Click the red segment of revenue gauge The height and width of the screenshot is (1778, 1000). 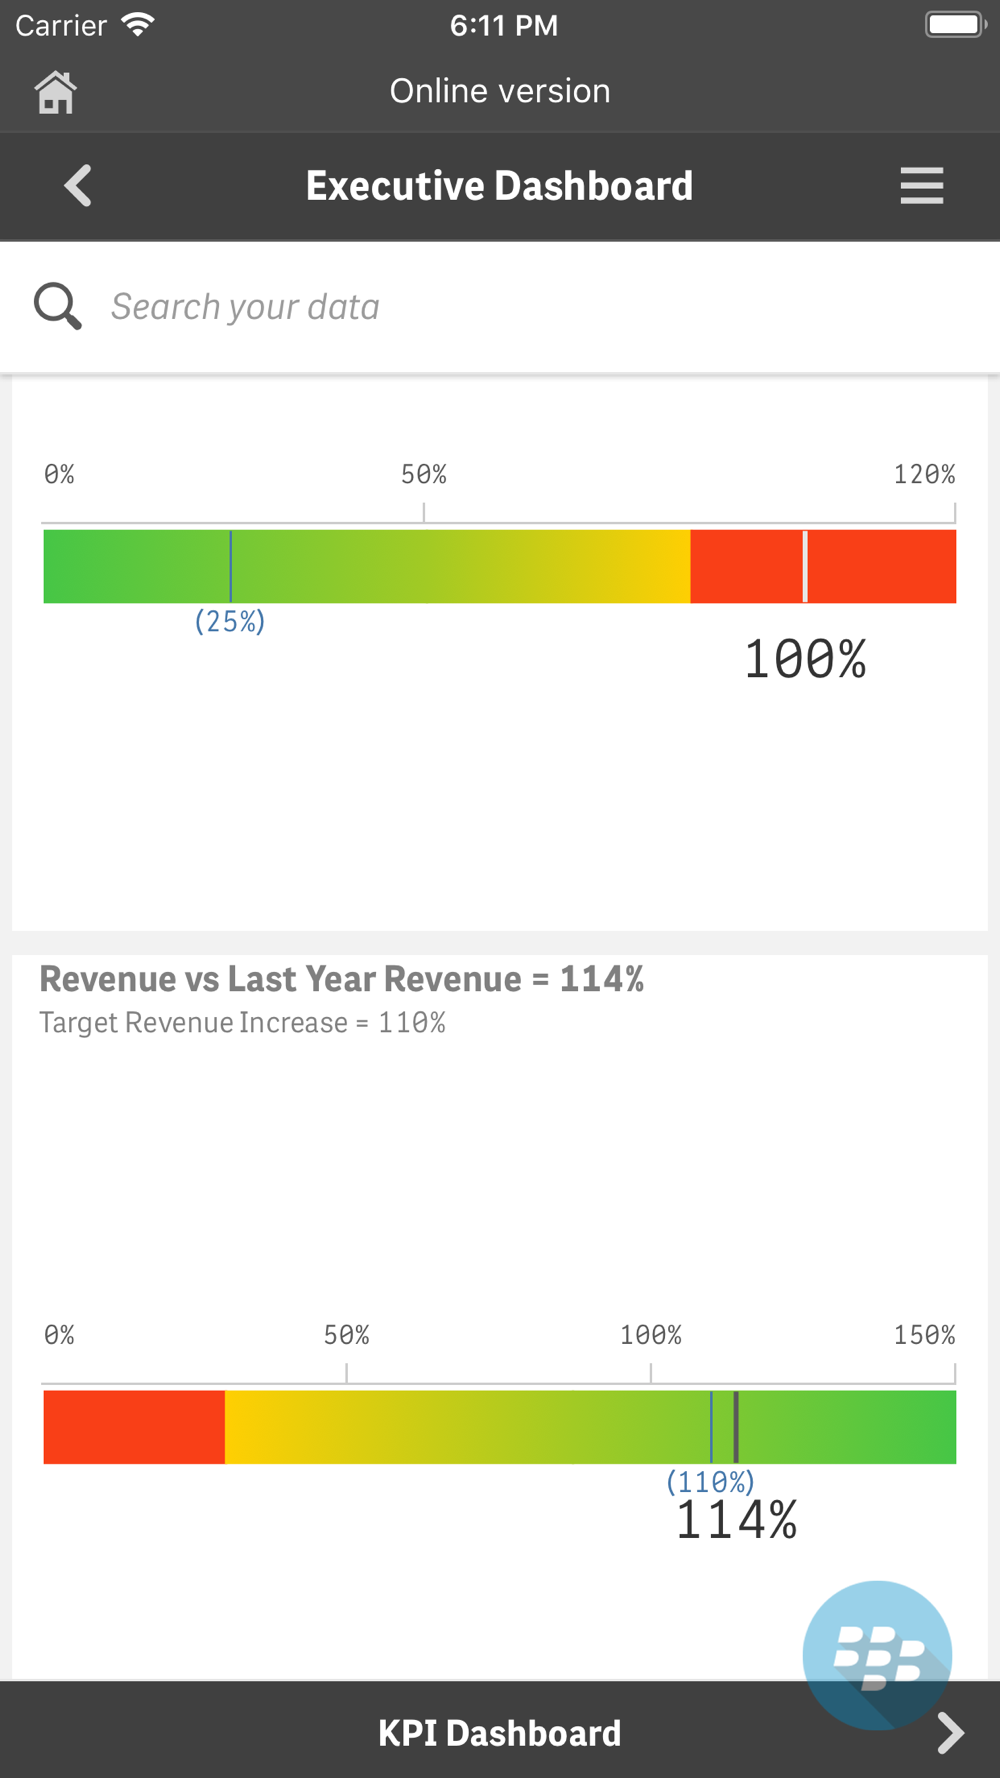pos(134,1427)
